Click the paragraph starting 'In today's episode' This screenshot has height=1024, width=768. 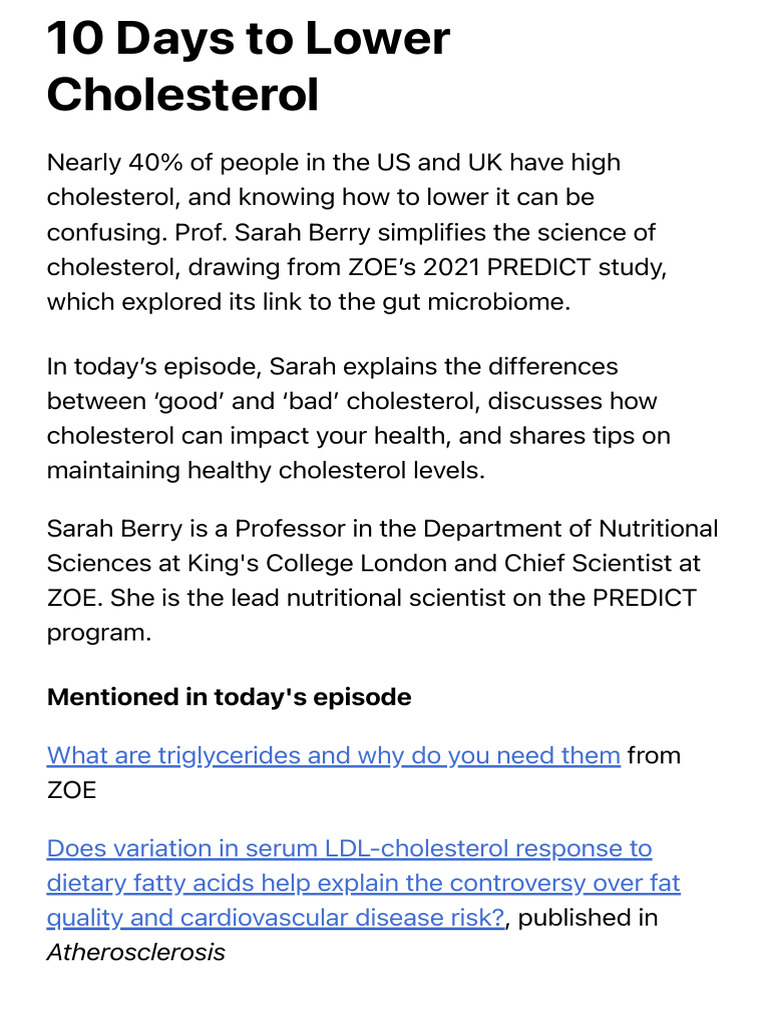(x=359, y=418)
